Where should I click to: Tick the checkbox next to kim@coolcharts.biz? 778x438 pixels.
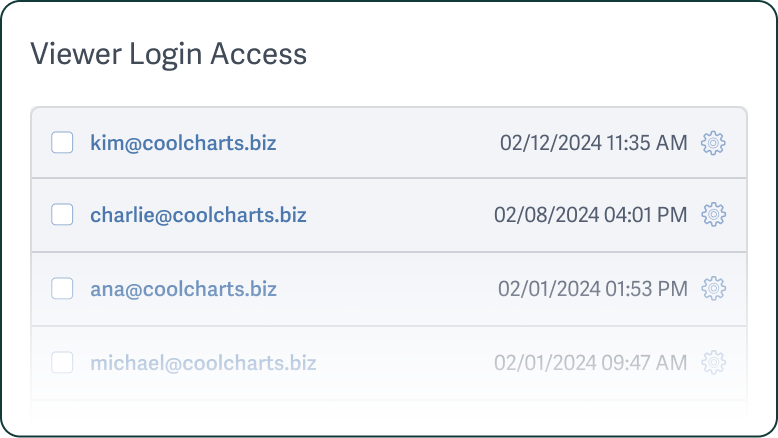pos(62,143)
